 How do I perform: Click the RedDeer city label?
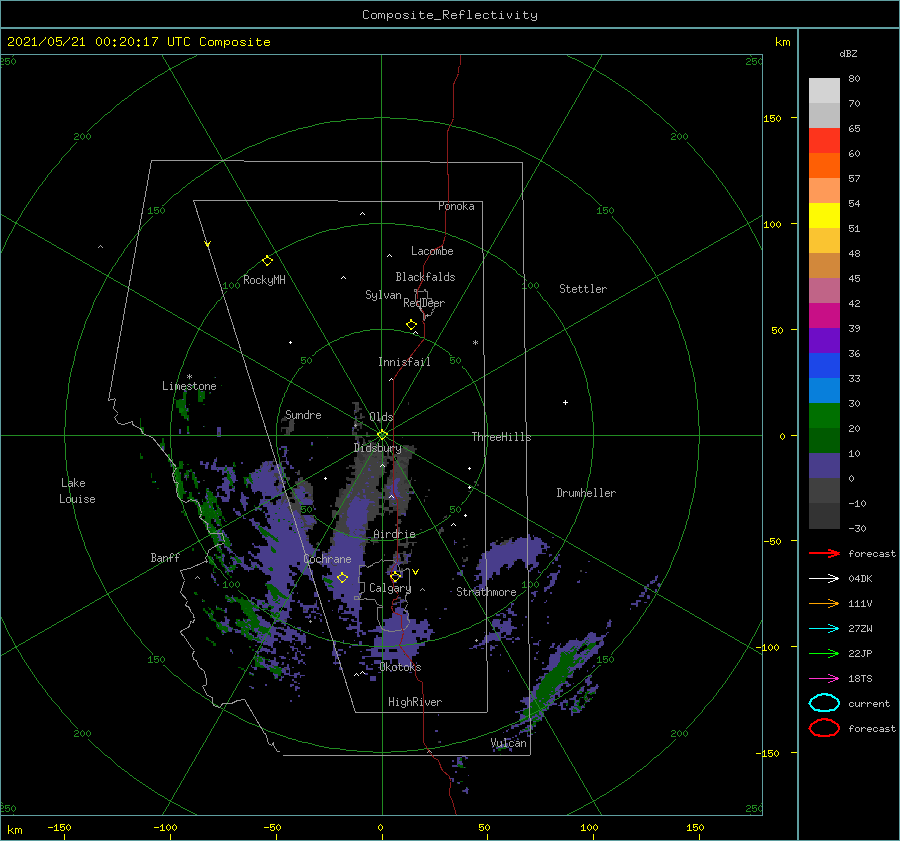click(x=424, y=303)
